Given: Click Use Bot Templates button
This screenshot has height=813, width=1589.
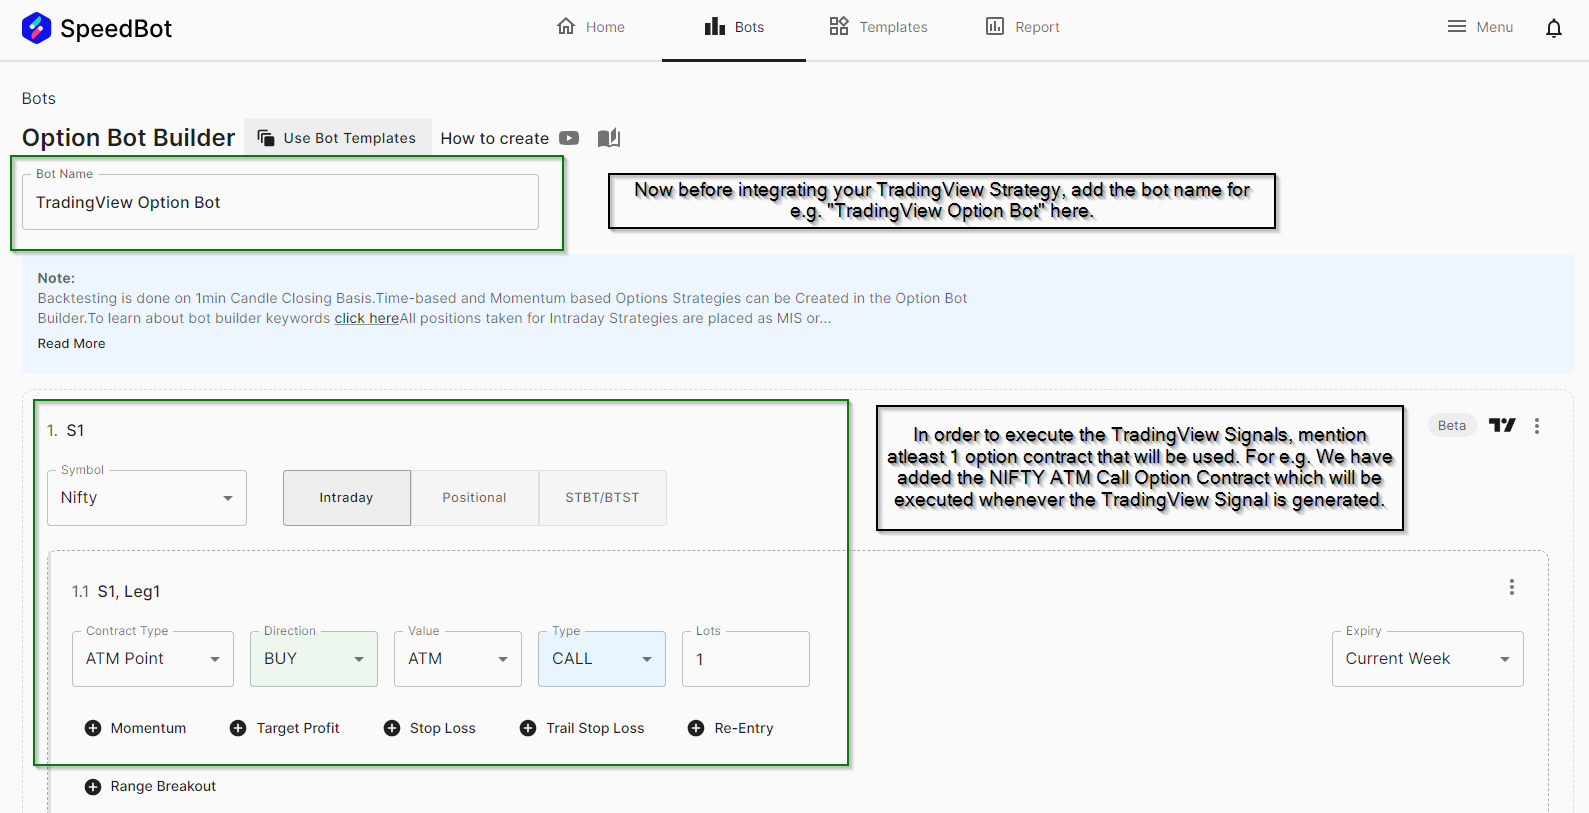Looking at the screenshot, I should point(337,138).
